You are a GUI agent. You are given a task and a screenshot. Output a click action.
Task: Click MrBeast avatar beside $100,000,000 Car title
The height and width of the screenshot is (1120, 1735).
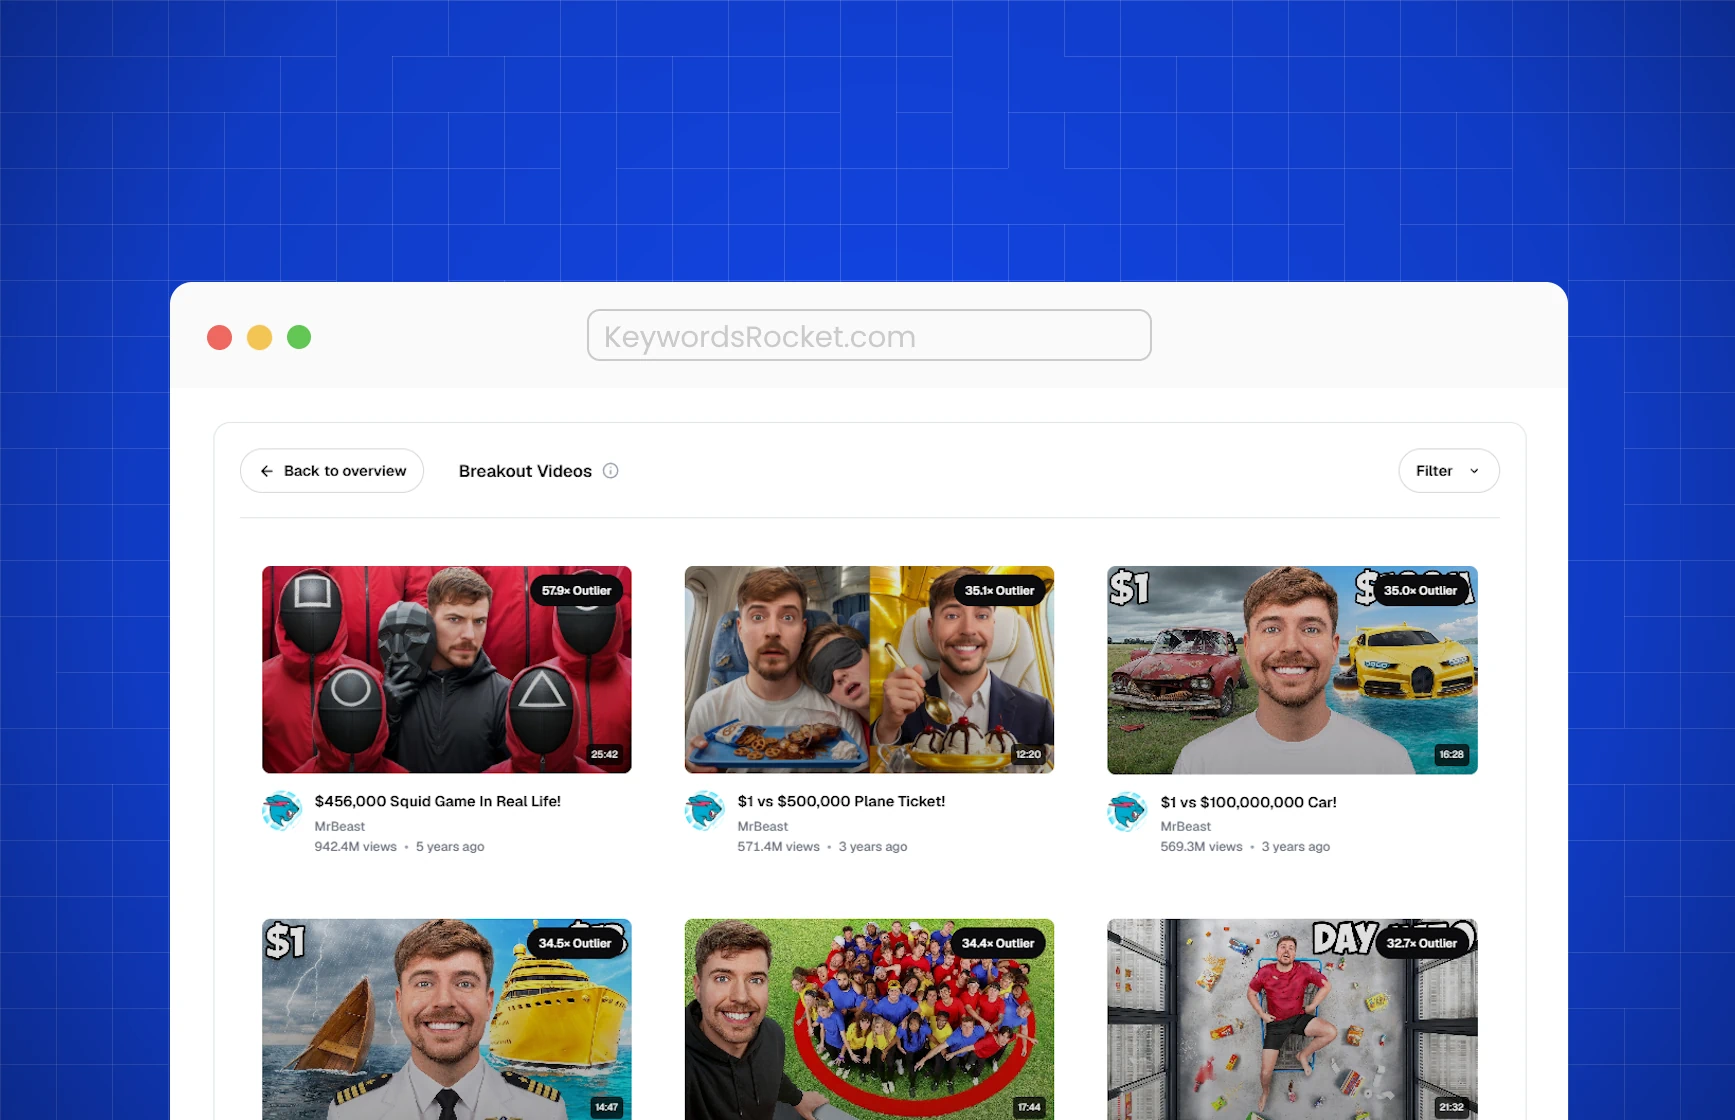pos(1128,811)
